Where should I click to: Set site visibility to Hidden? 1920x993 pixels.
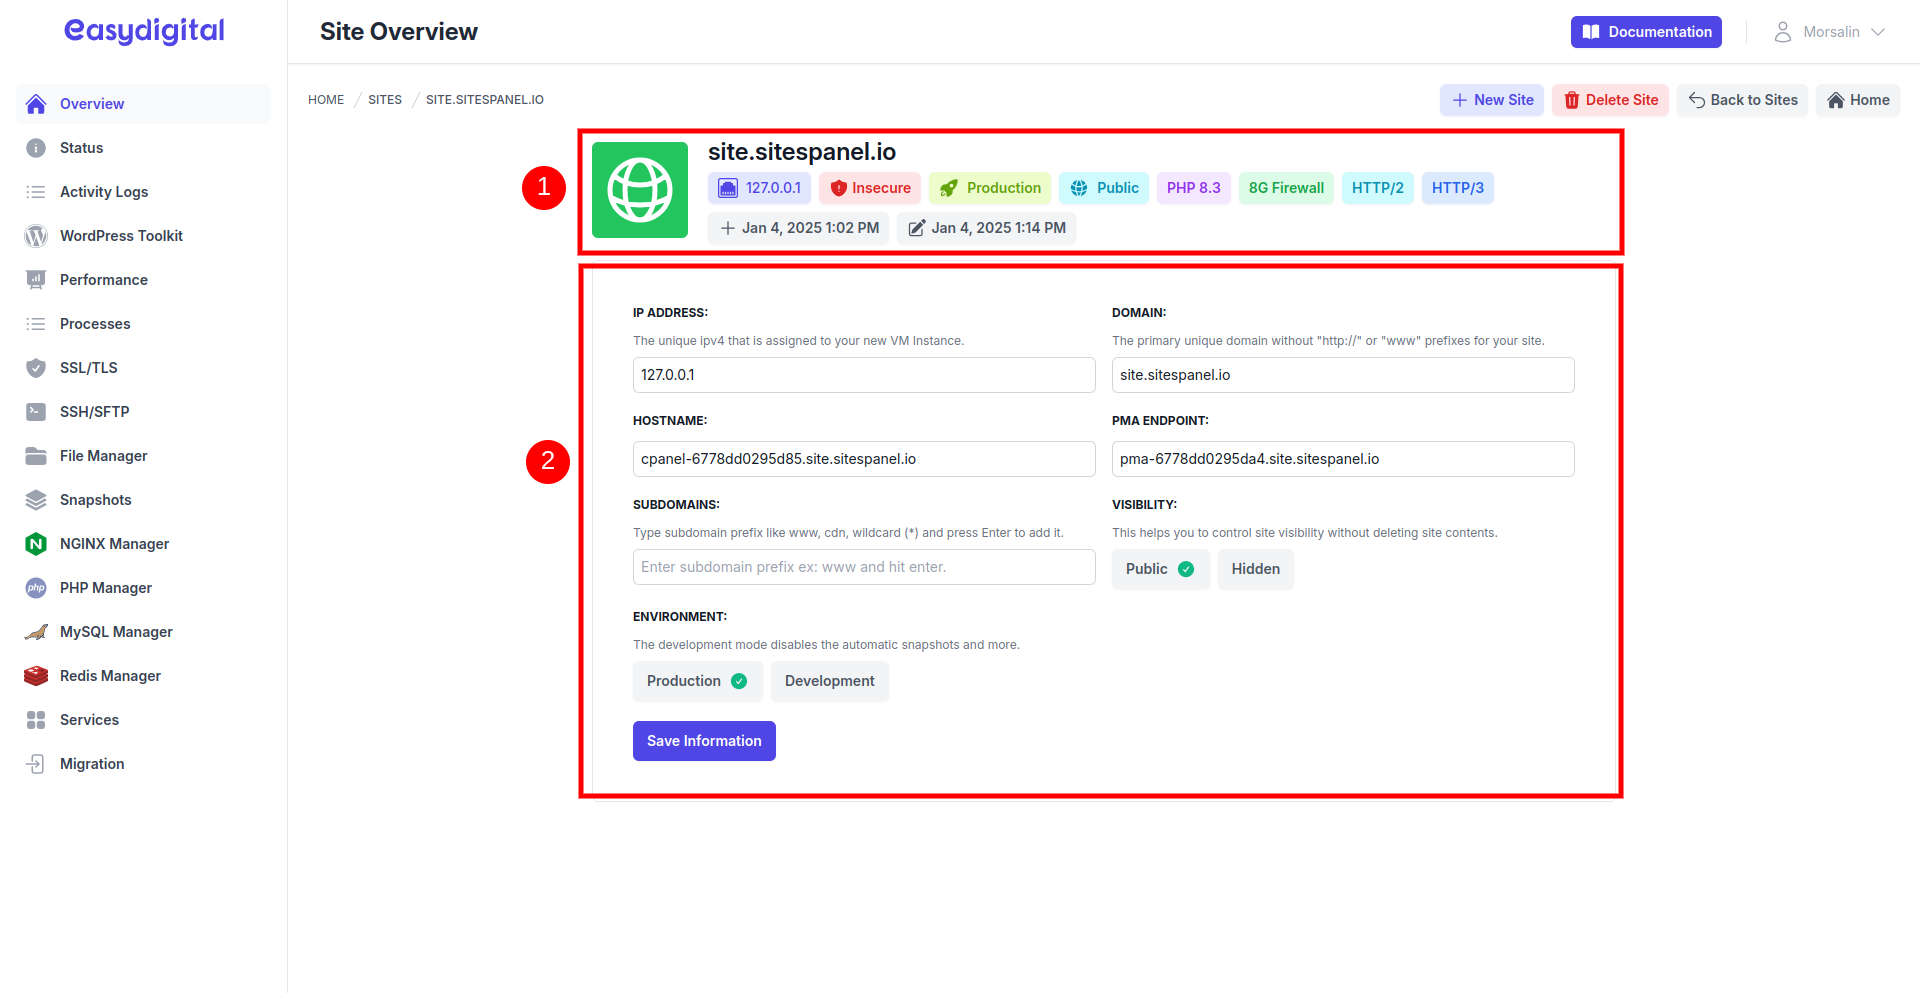coord(1255,568)
